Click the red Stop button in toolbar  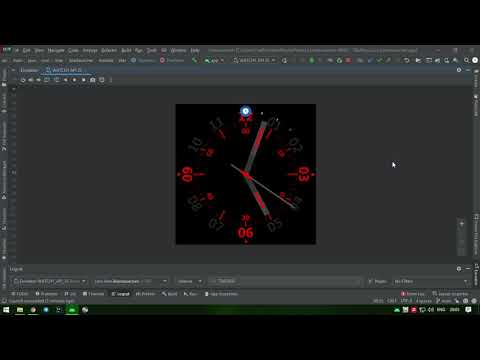[x=348, y=60]
